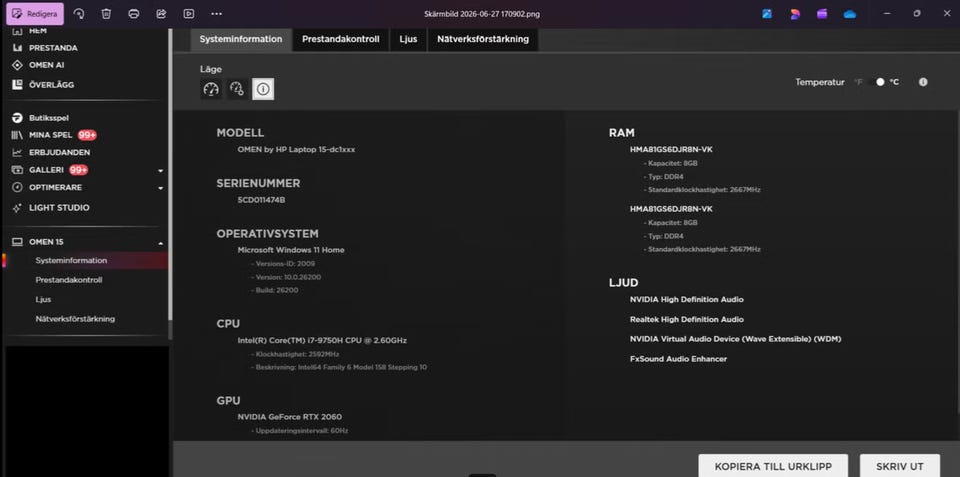The image size is (960, 477).
Task: Rotate the image with the rotate icon
Action: [x=79, y=13]
